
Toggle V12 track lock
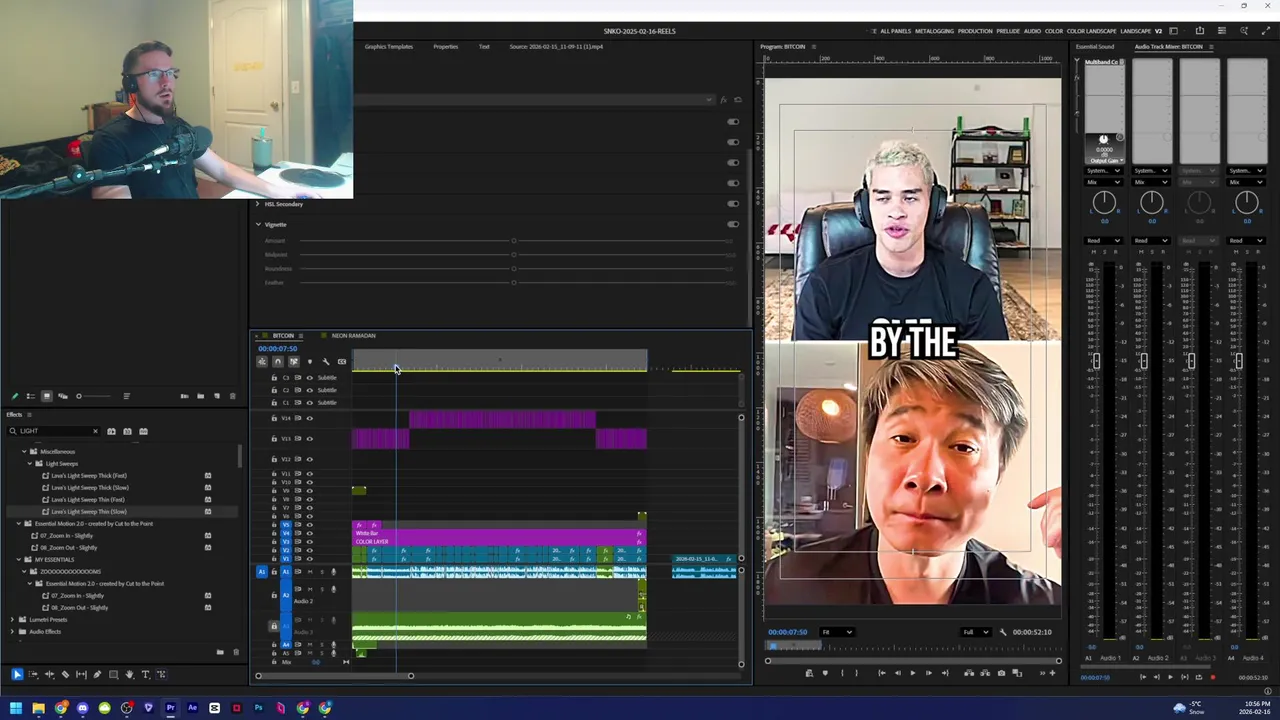[x=274, y=459]
